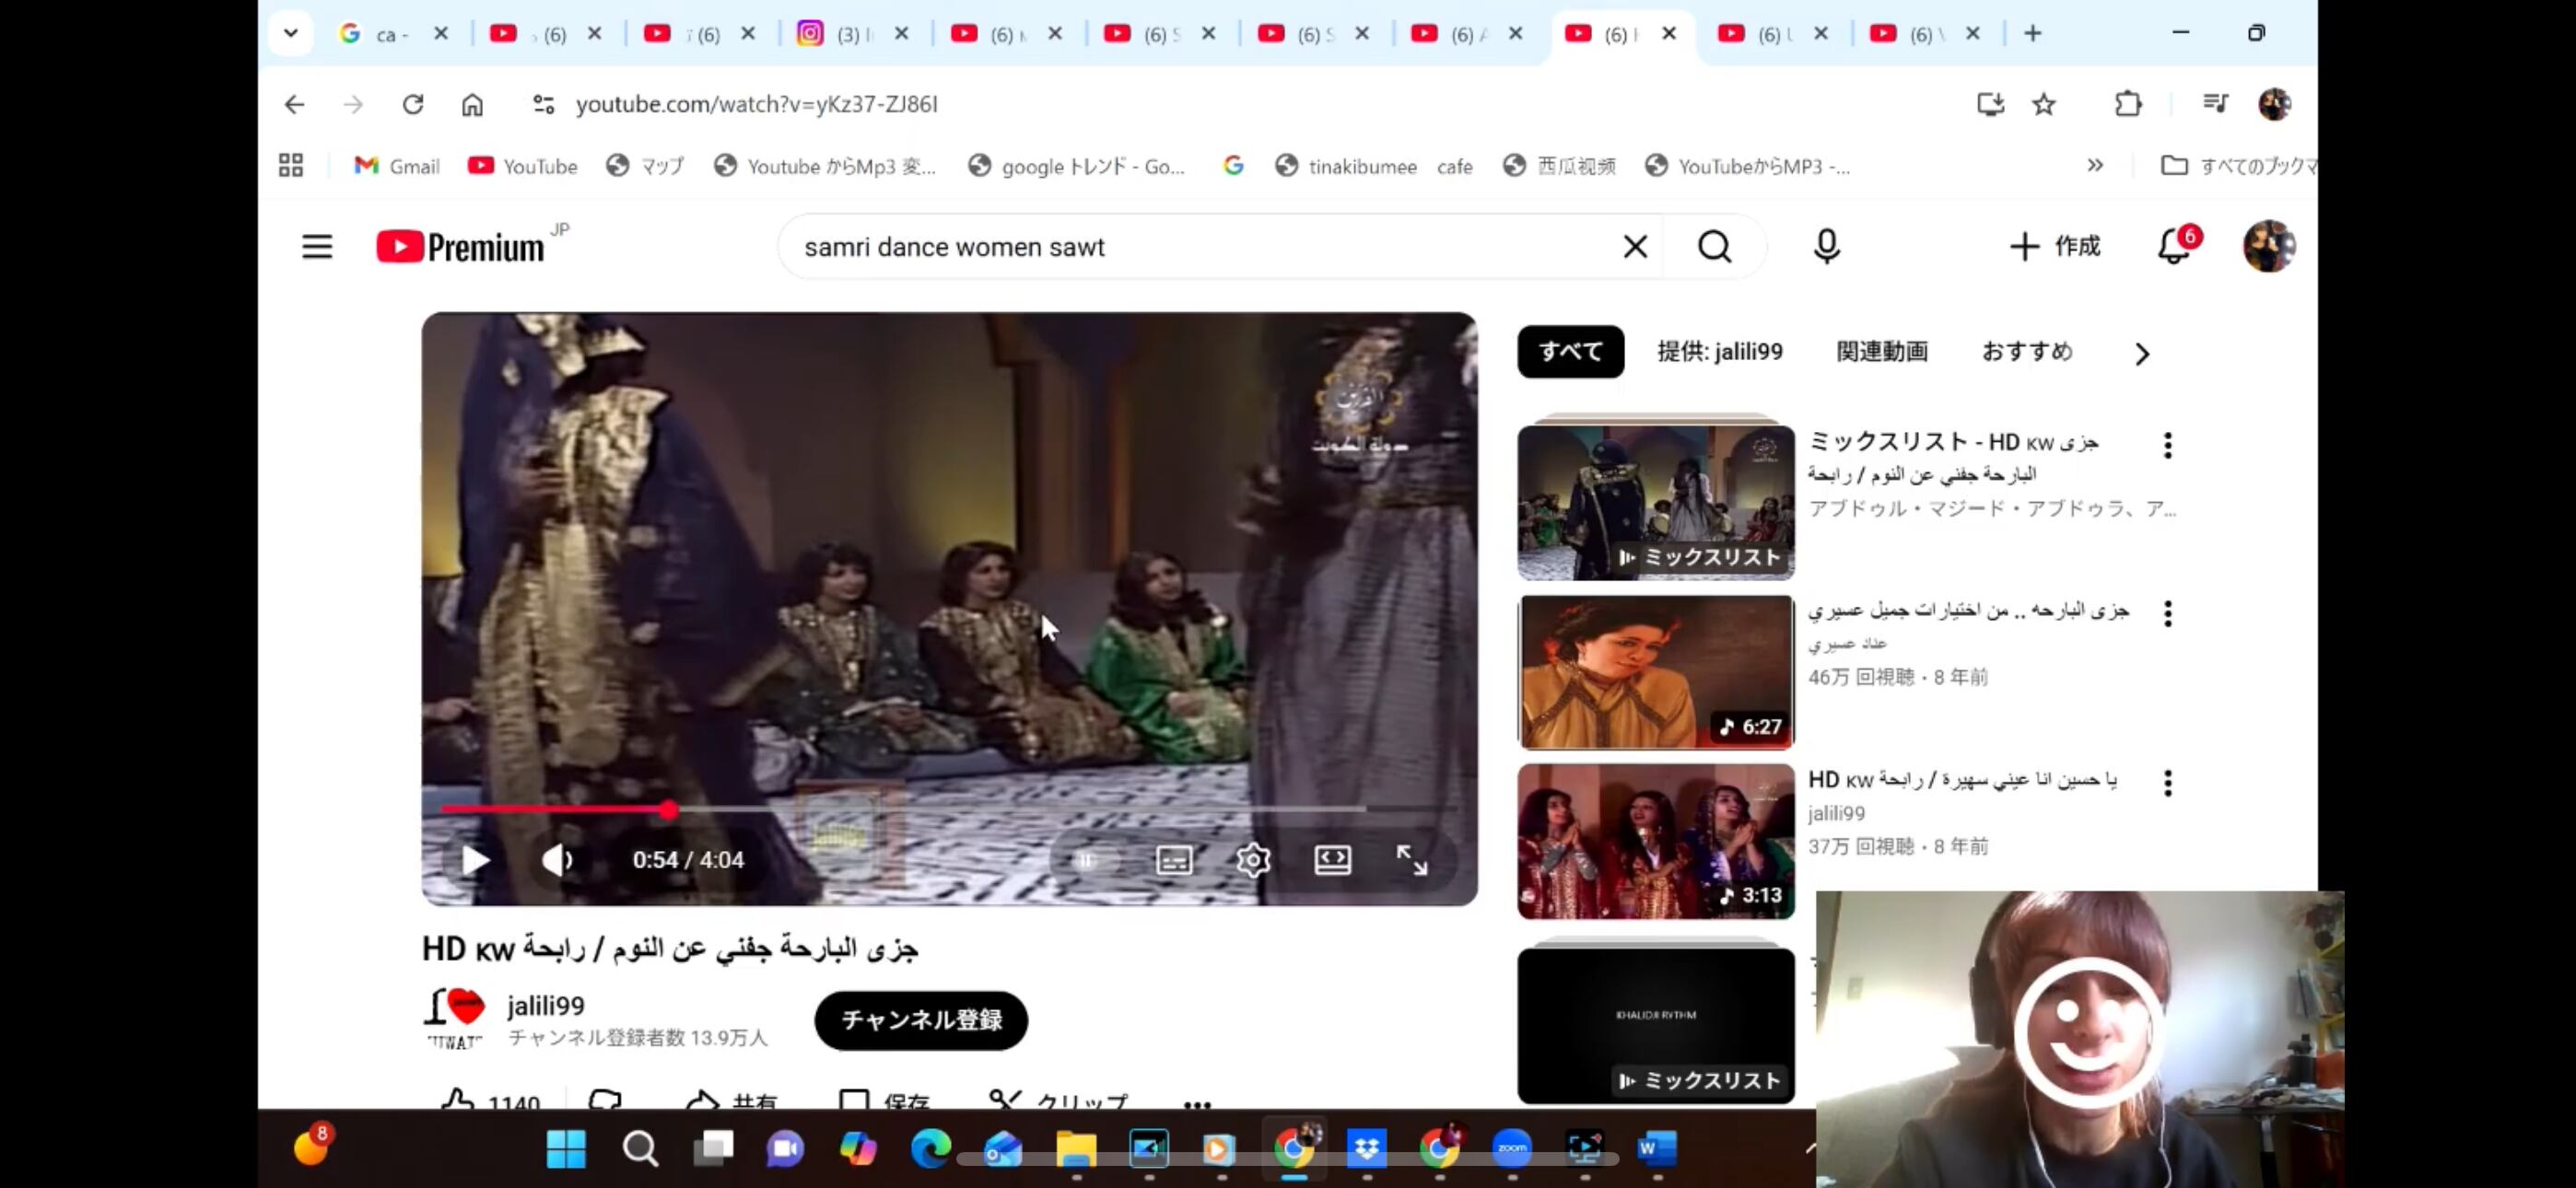2576x1188 pixels.
Task: Click the search magnifier button
Action: coord(1714,246)
